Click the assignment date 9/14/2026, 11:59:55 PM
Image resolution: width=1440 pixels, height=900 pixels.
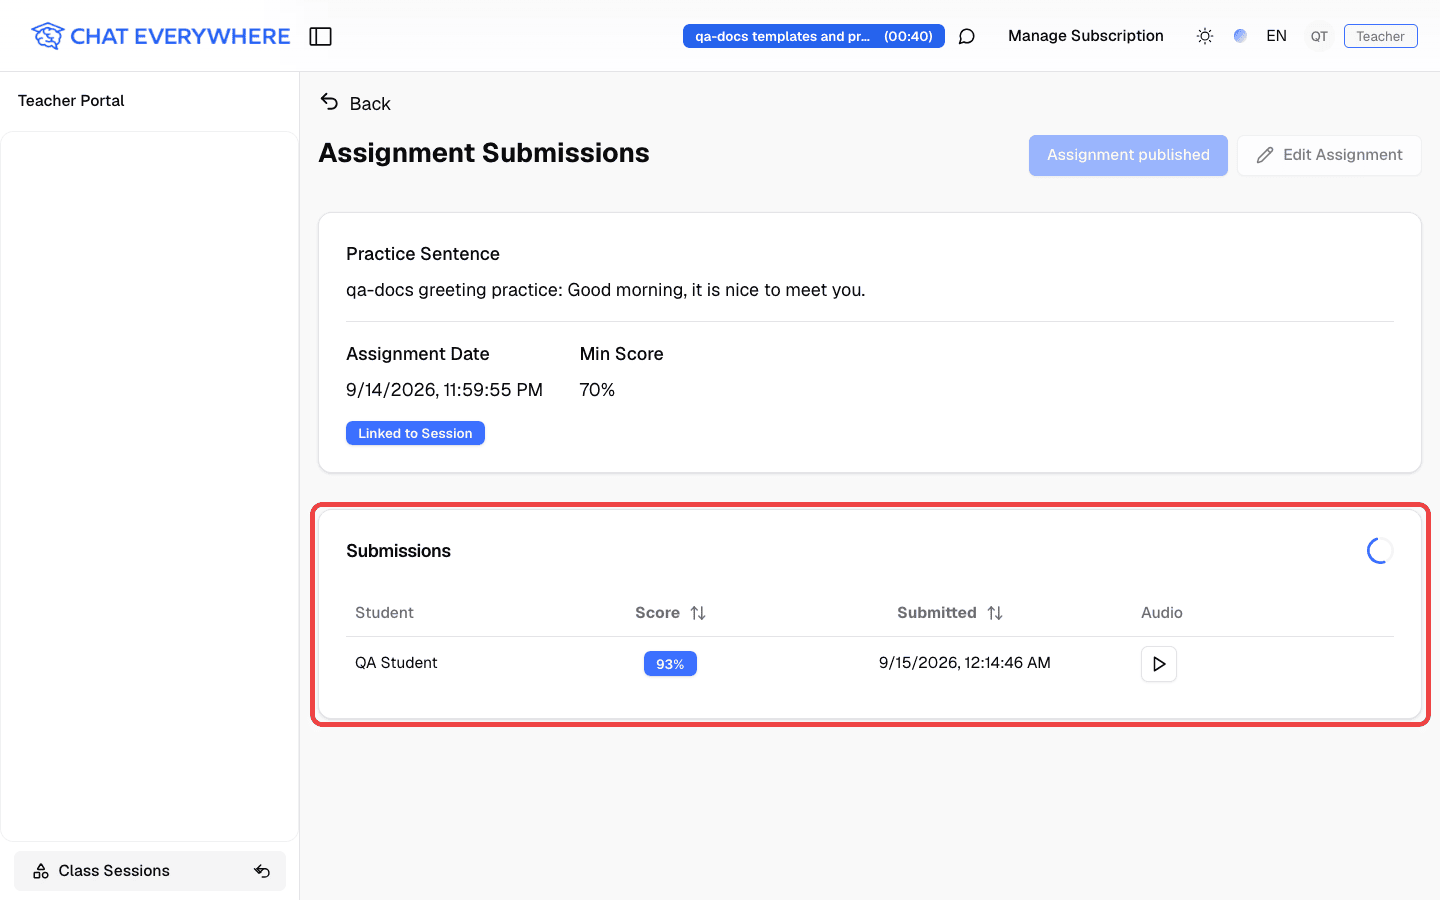444,390
